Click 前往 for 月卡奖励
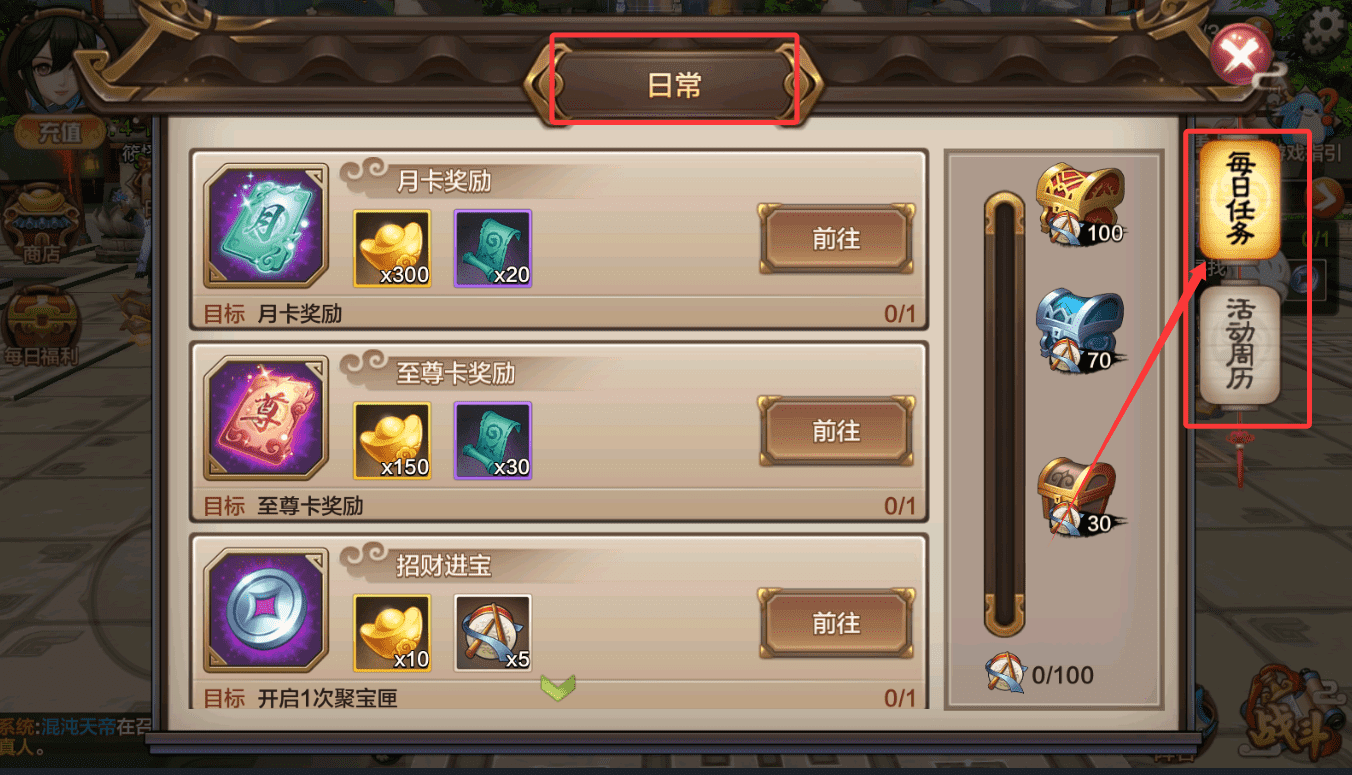 tap(836, 239)
